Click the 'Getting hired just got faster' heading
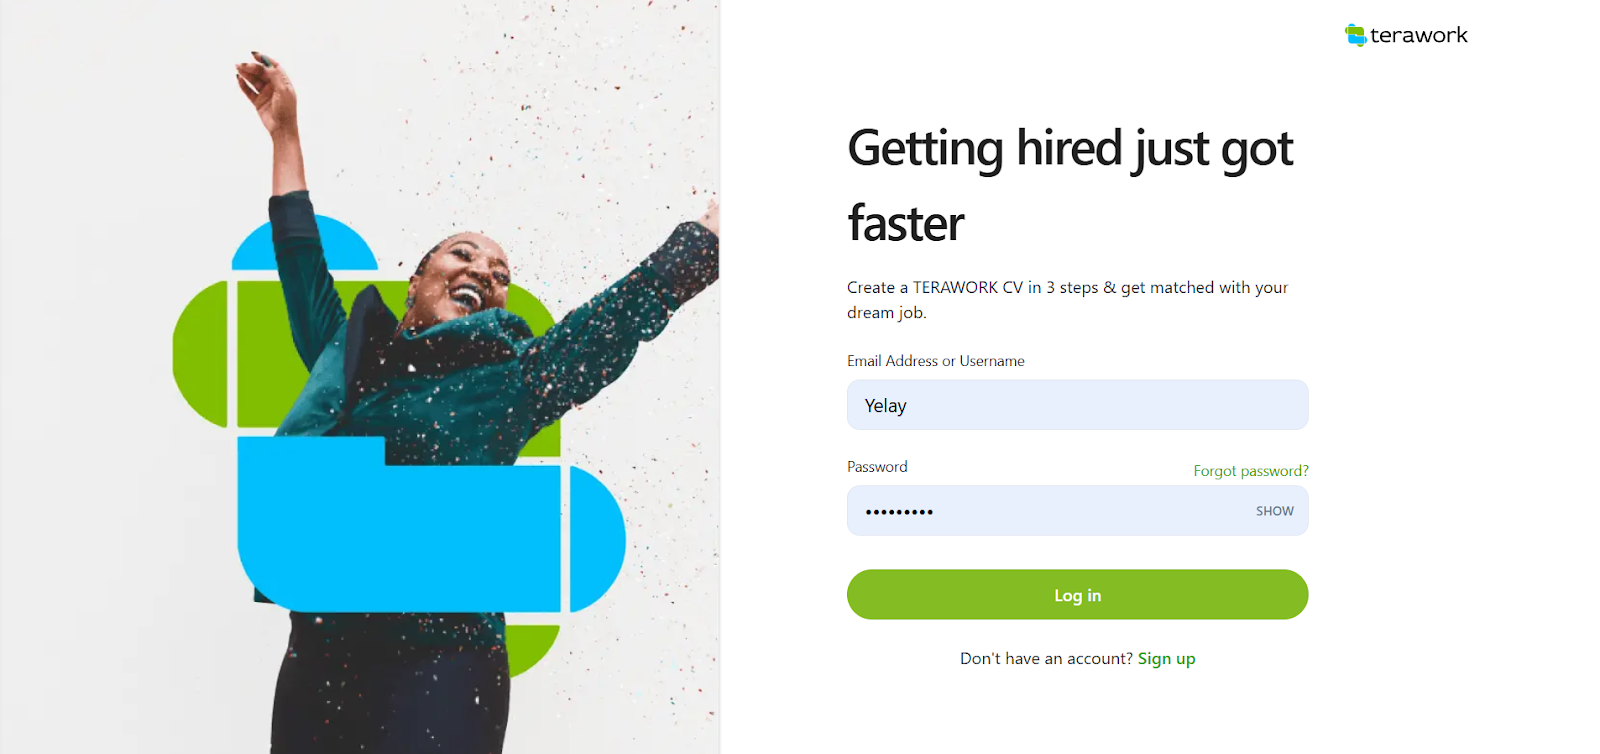 (1070, 185)
